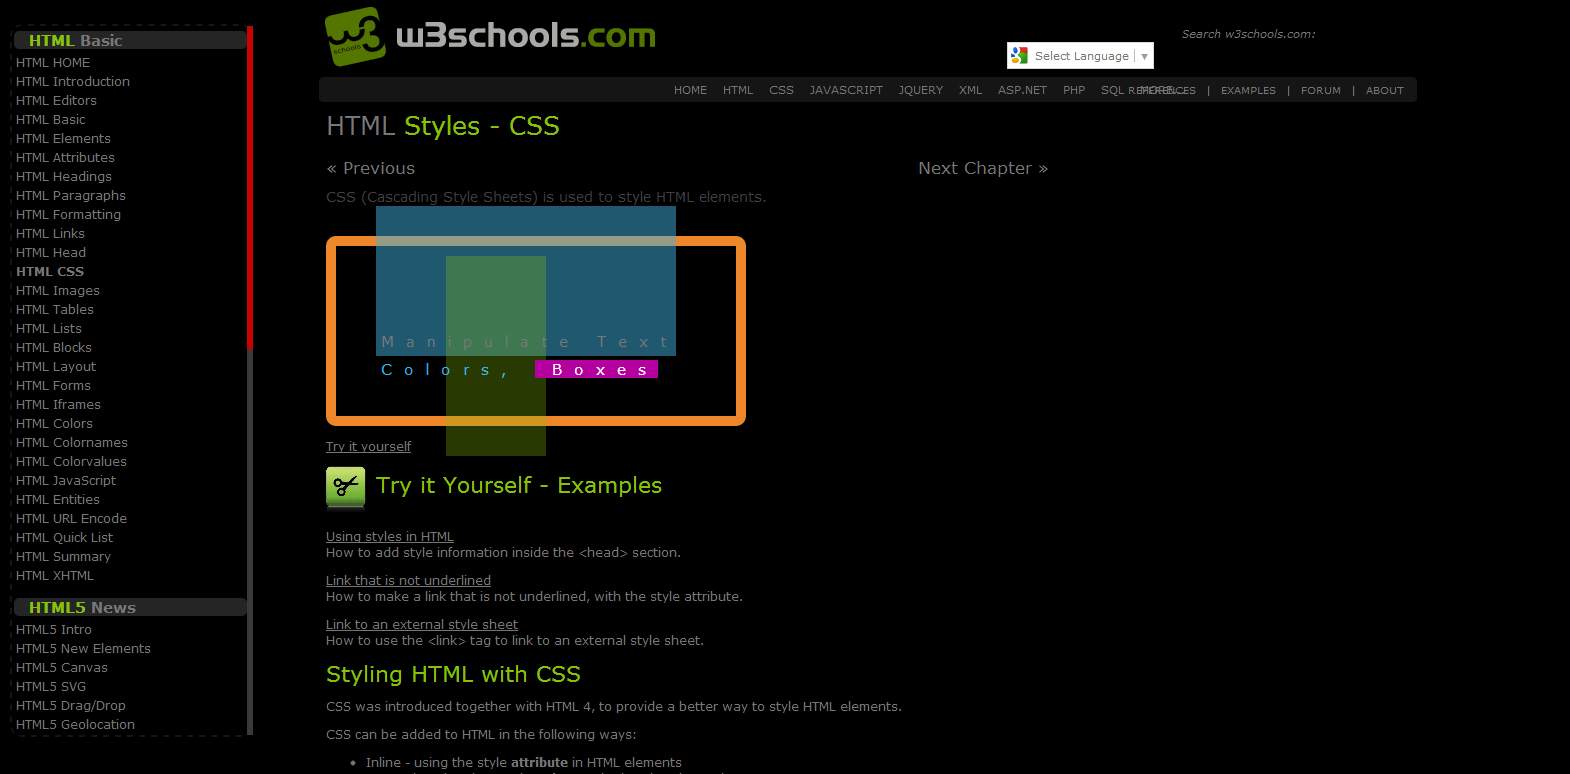The height and width of the screenshot is (774, 1570).
Task: Click the red sidebar scrollbar thumb
Action: pos(250,187)
